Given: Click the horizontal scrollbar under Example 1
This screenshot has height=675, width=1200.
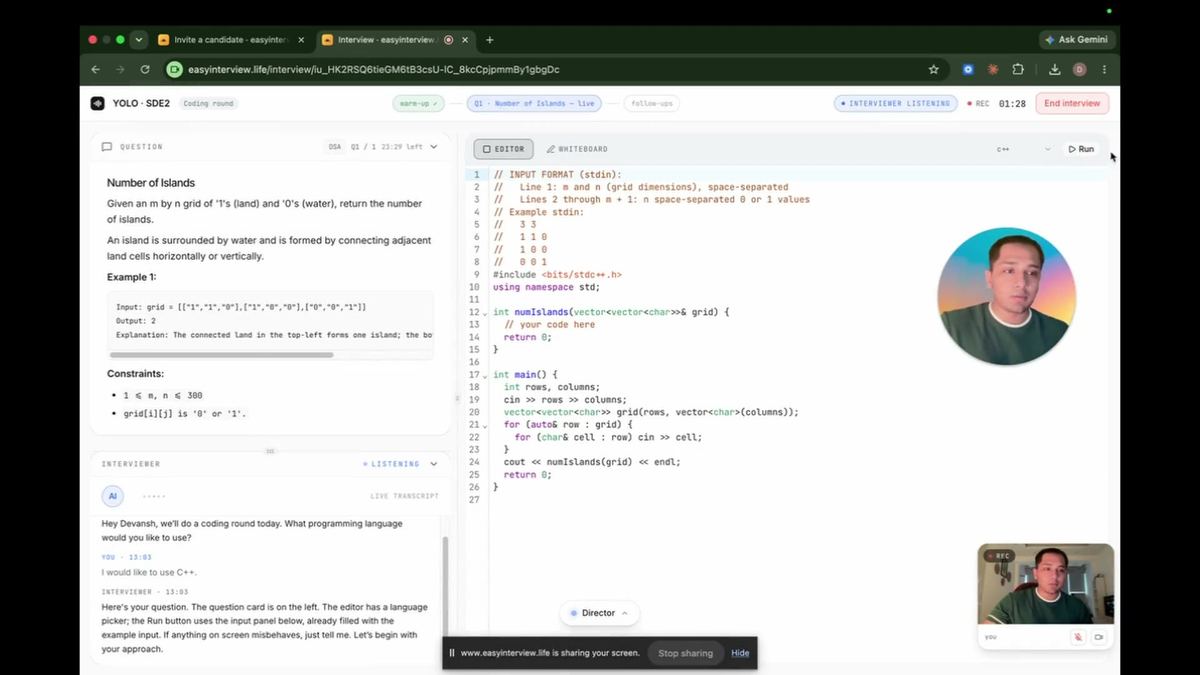Looking at the screenshot, I should pos(221,354).
